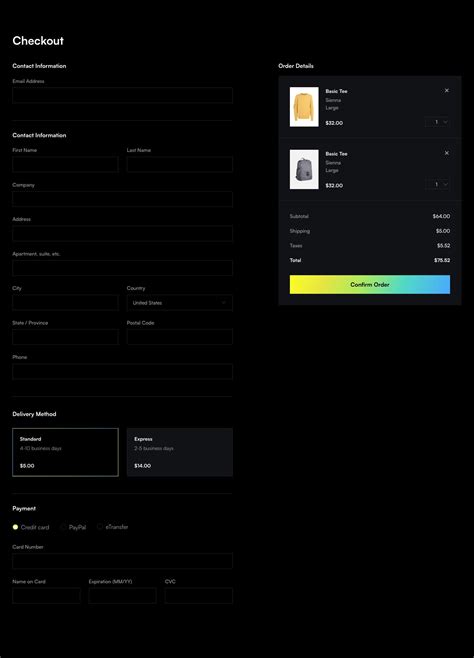Open quantity dropdown for sweater item
The width and height of the screenshot is (474, 658).
click(x=438, y=122)
